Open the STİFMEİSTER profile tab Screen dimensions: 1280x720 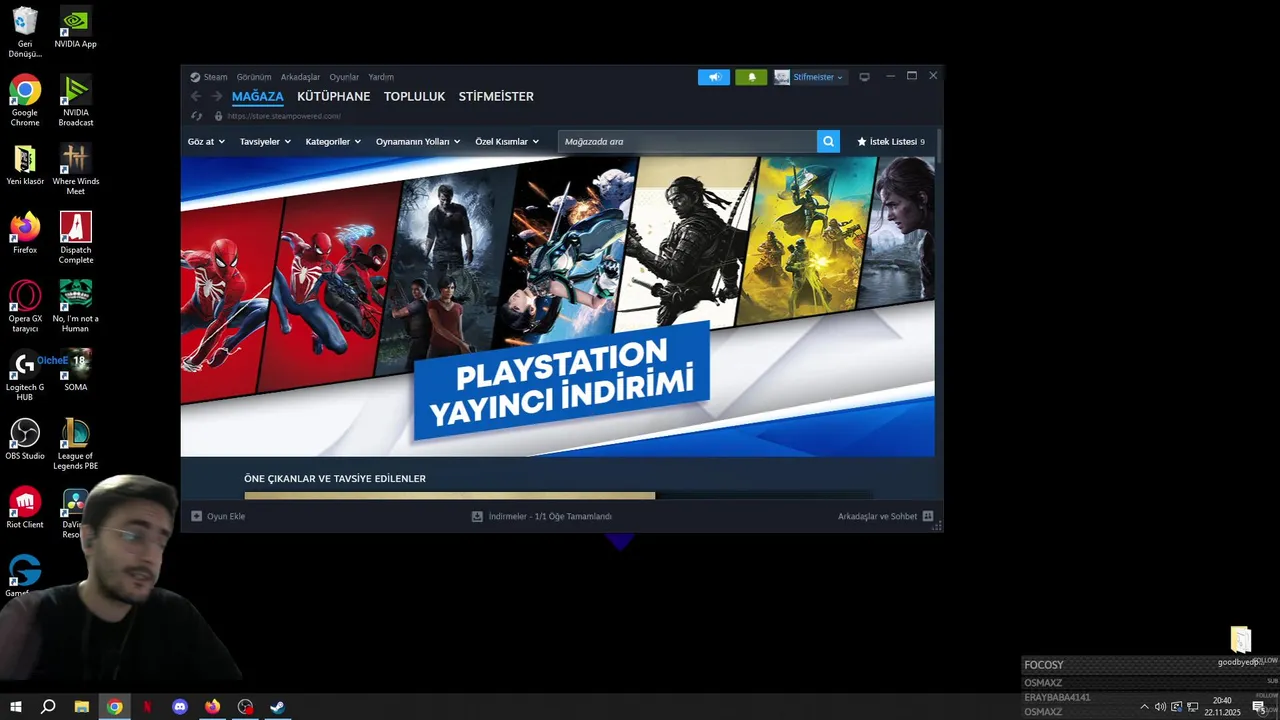click(x=496, y=97)
